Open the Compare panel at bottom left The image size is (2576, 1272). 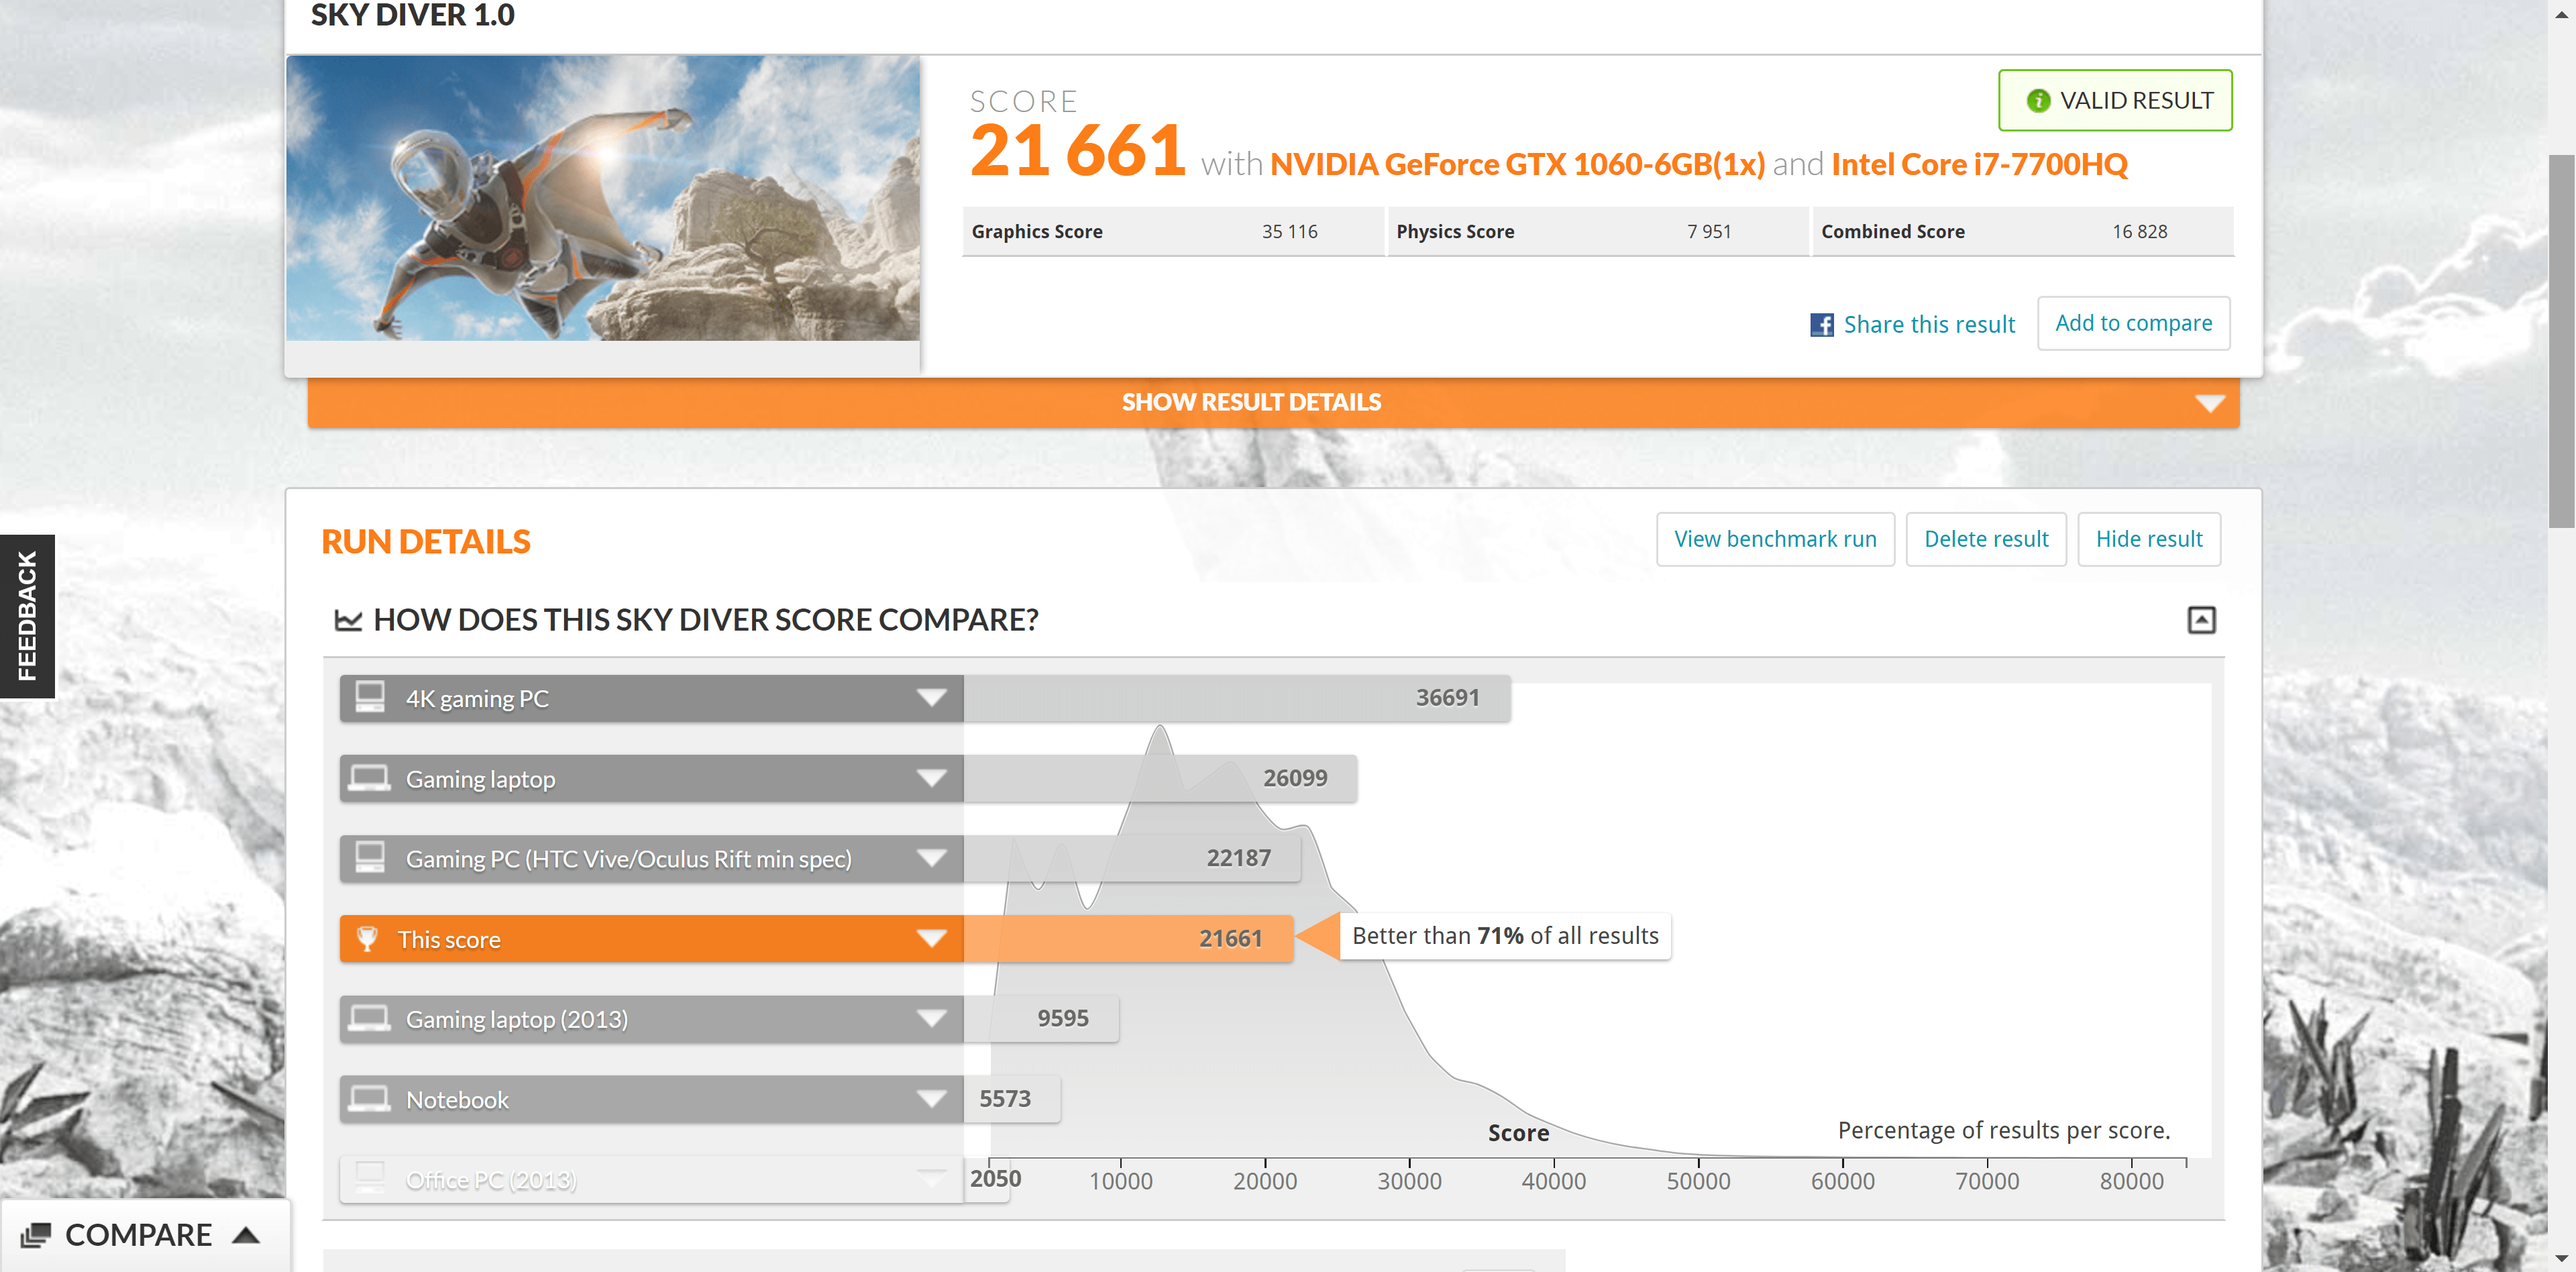pyautogui.click(x=140, y=1235)
